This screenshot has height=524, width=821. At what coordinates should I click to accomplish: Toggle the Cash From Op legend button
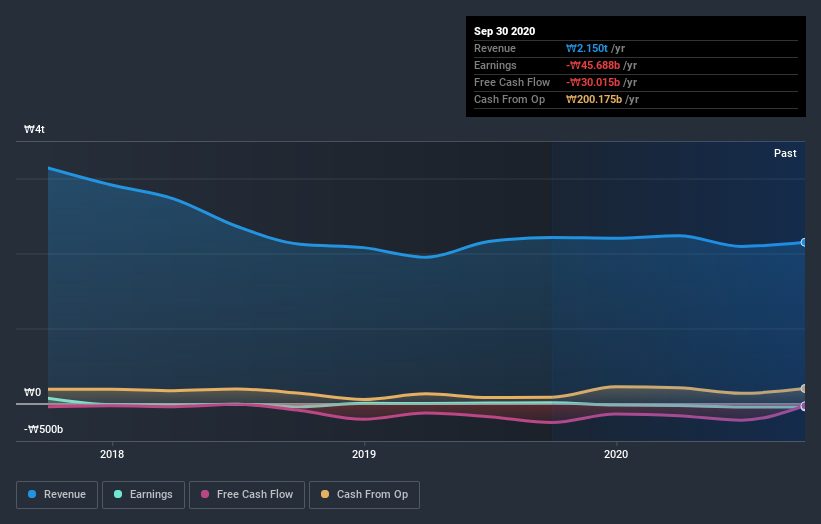pyautogui.click(x=364, y=495)
